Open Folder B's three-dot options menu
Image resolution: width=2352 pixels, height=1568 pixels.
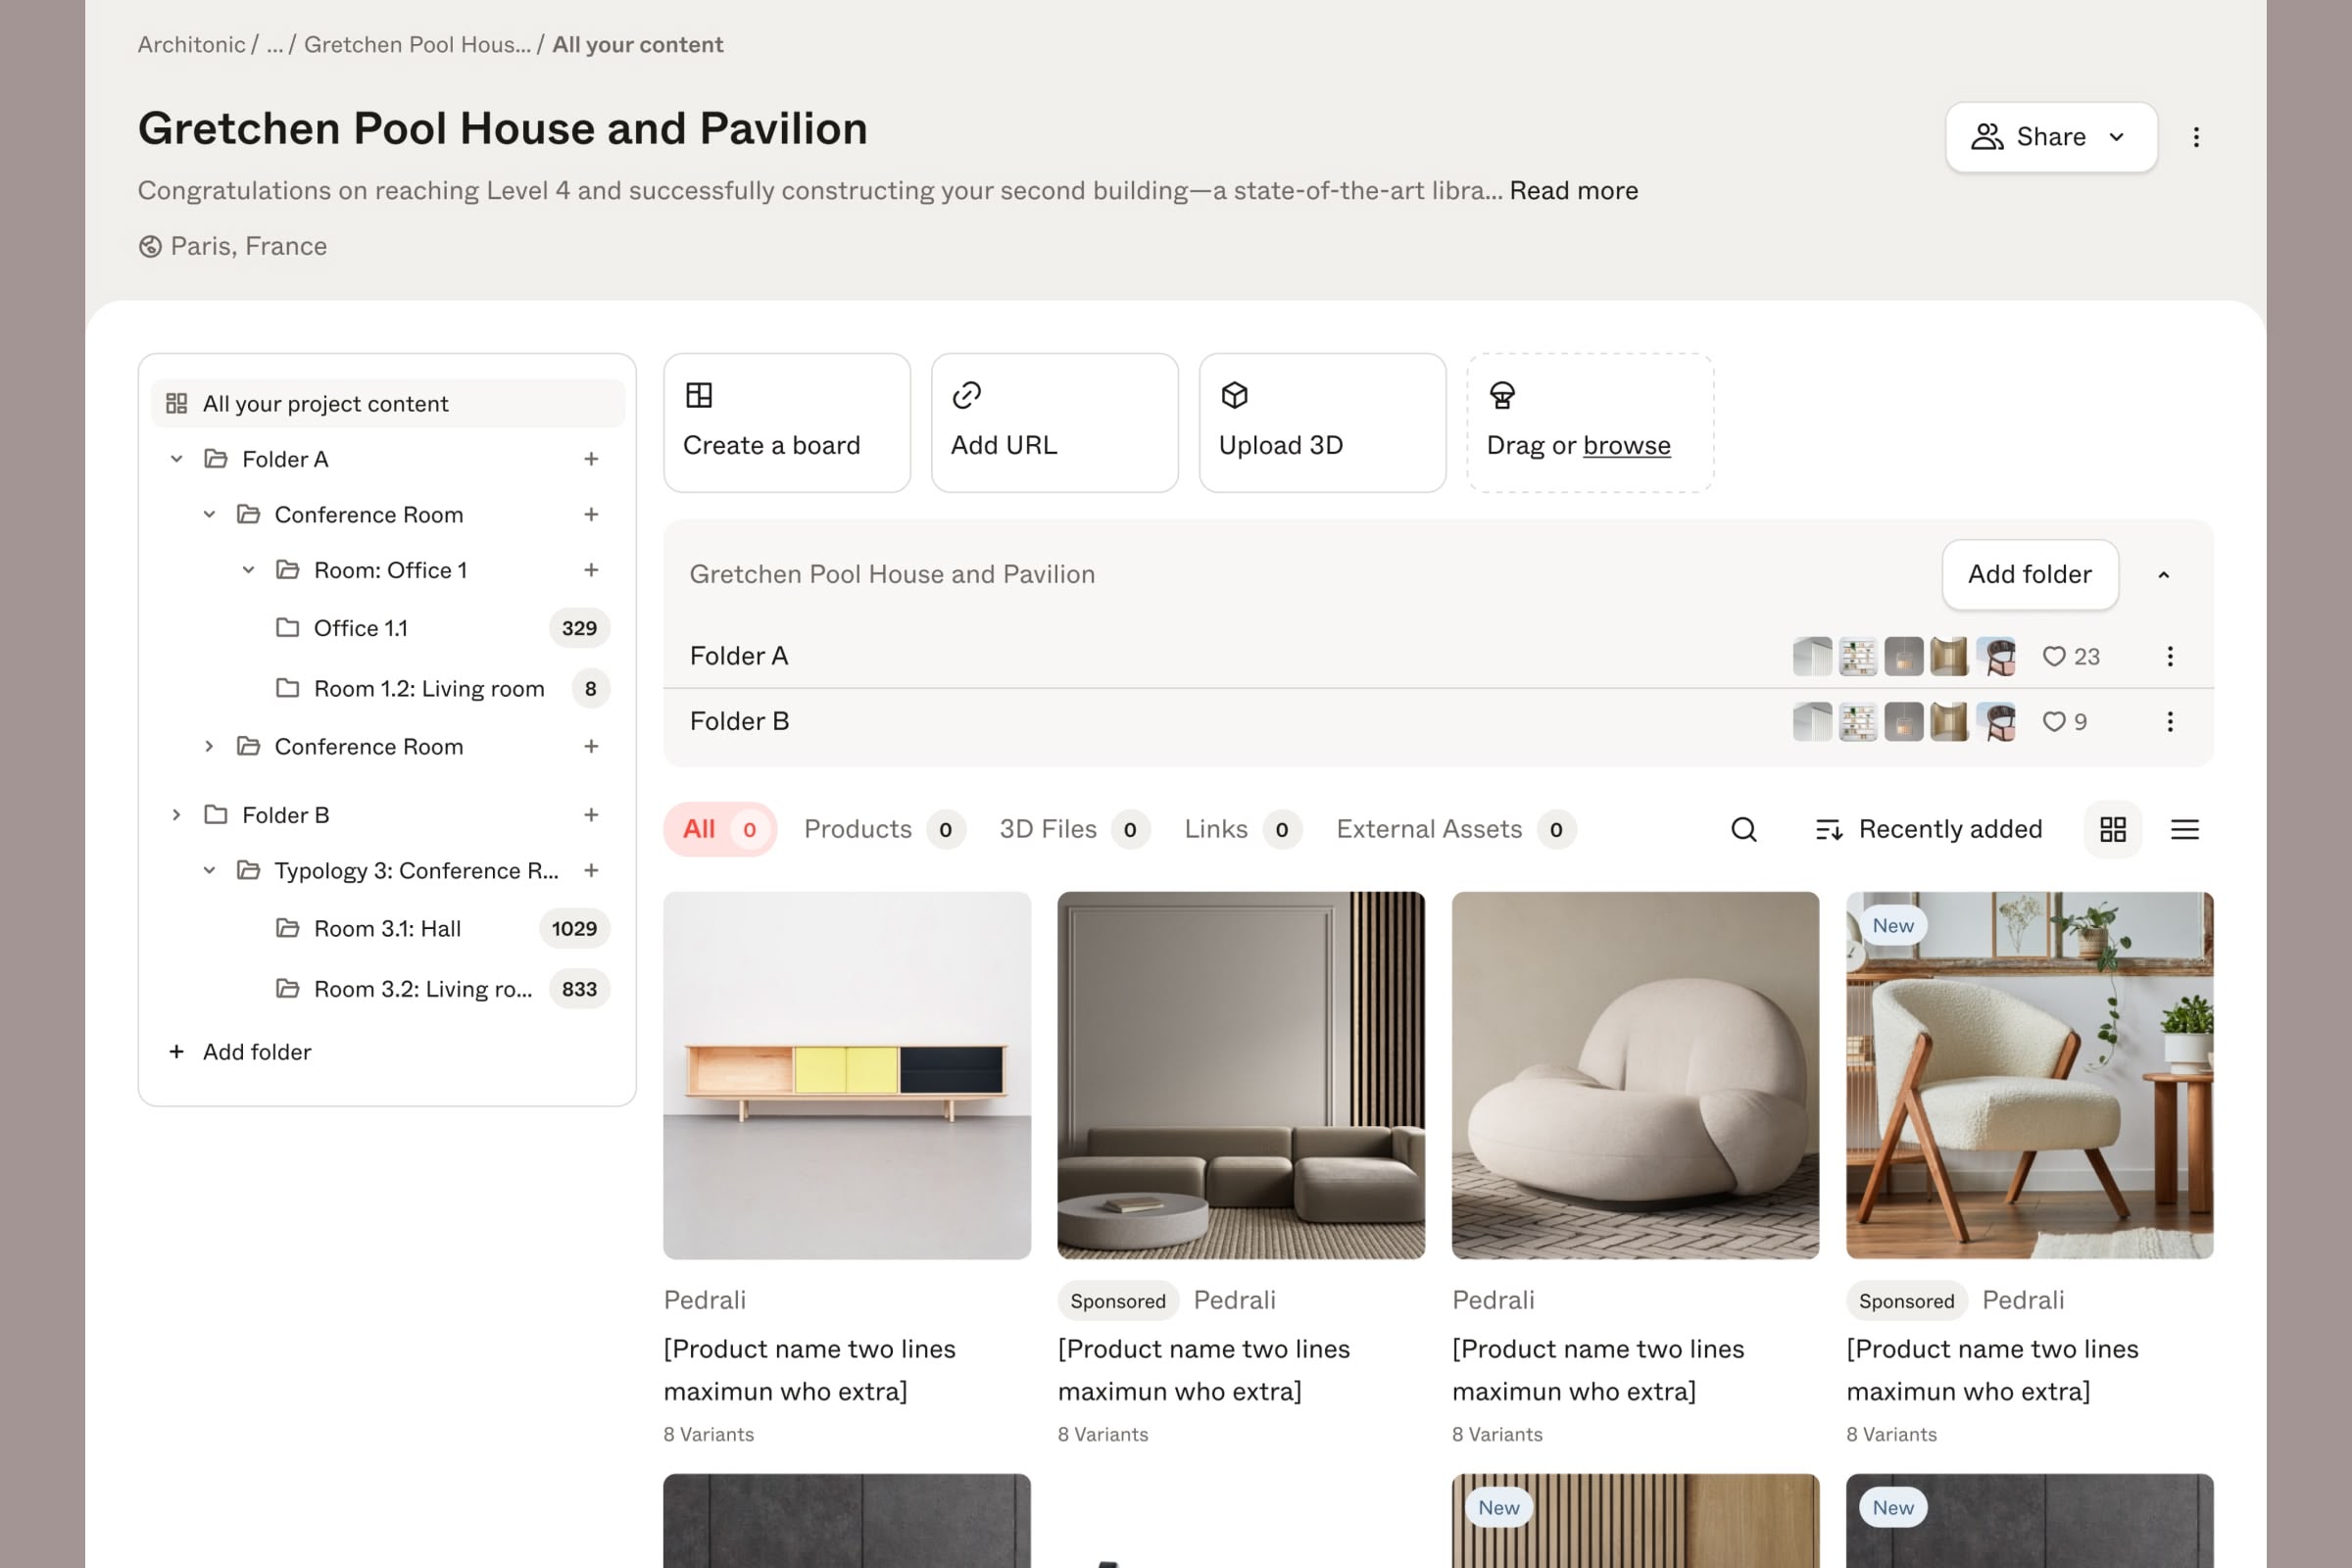[x=2170, y=722]
